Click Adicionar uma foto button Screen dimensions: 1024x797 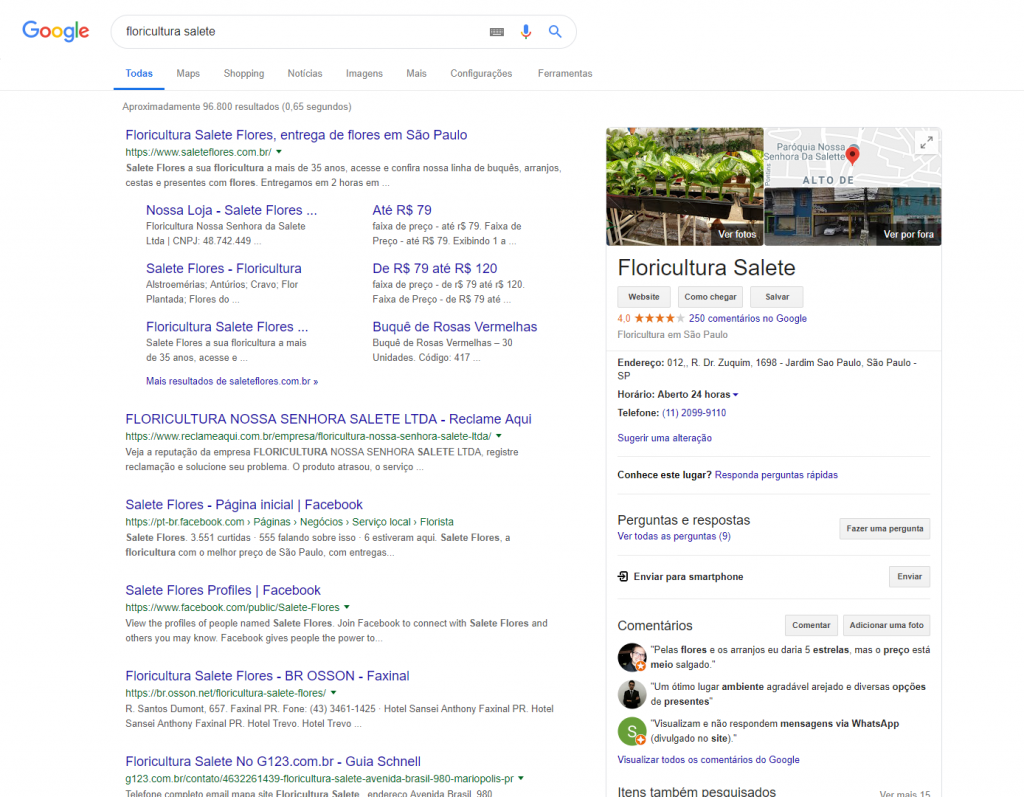(x=886, y=625)
